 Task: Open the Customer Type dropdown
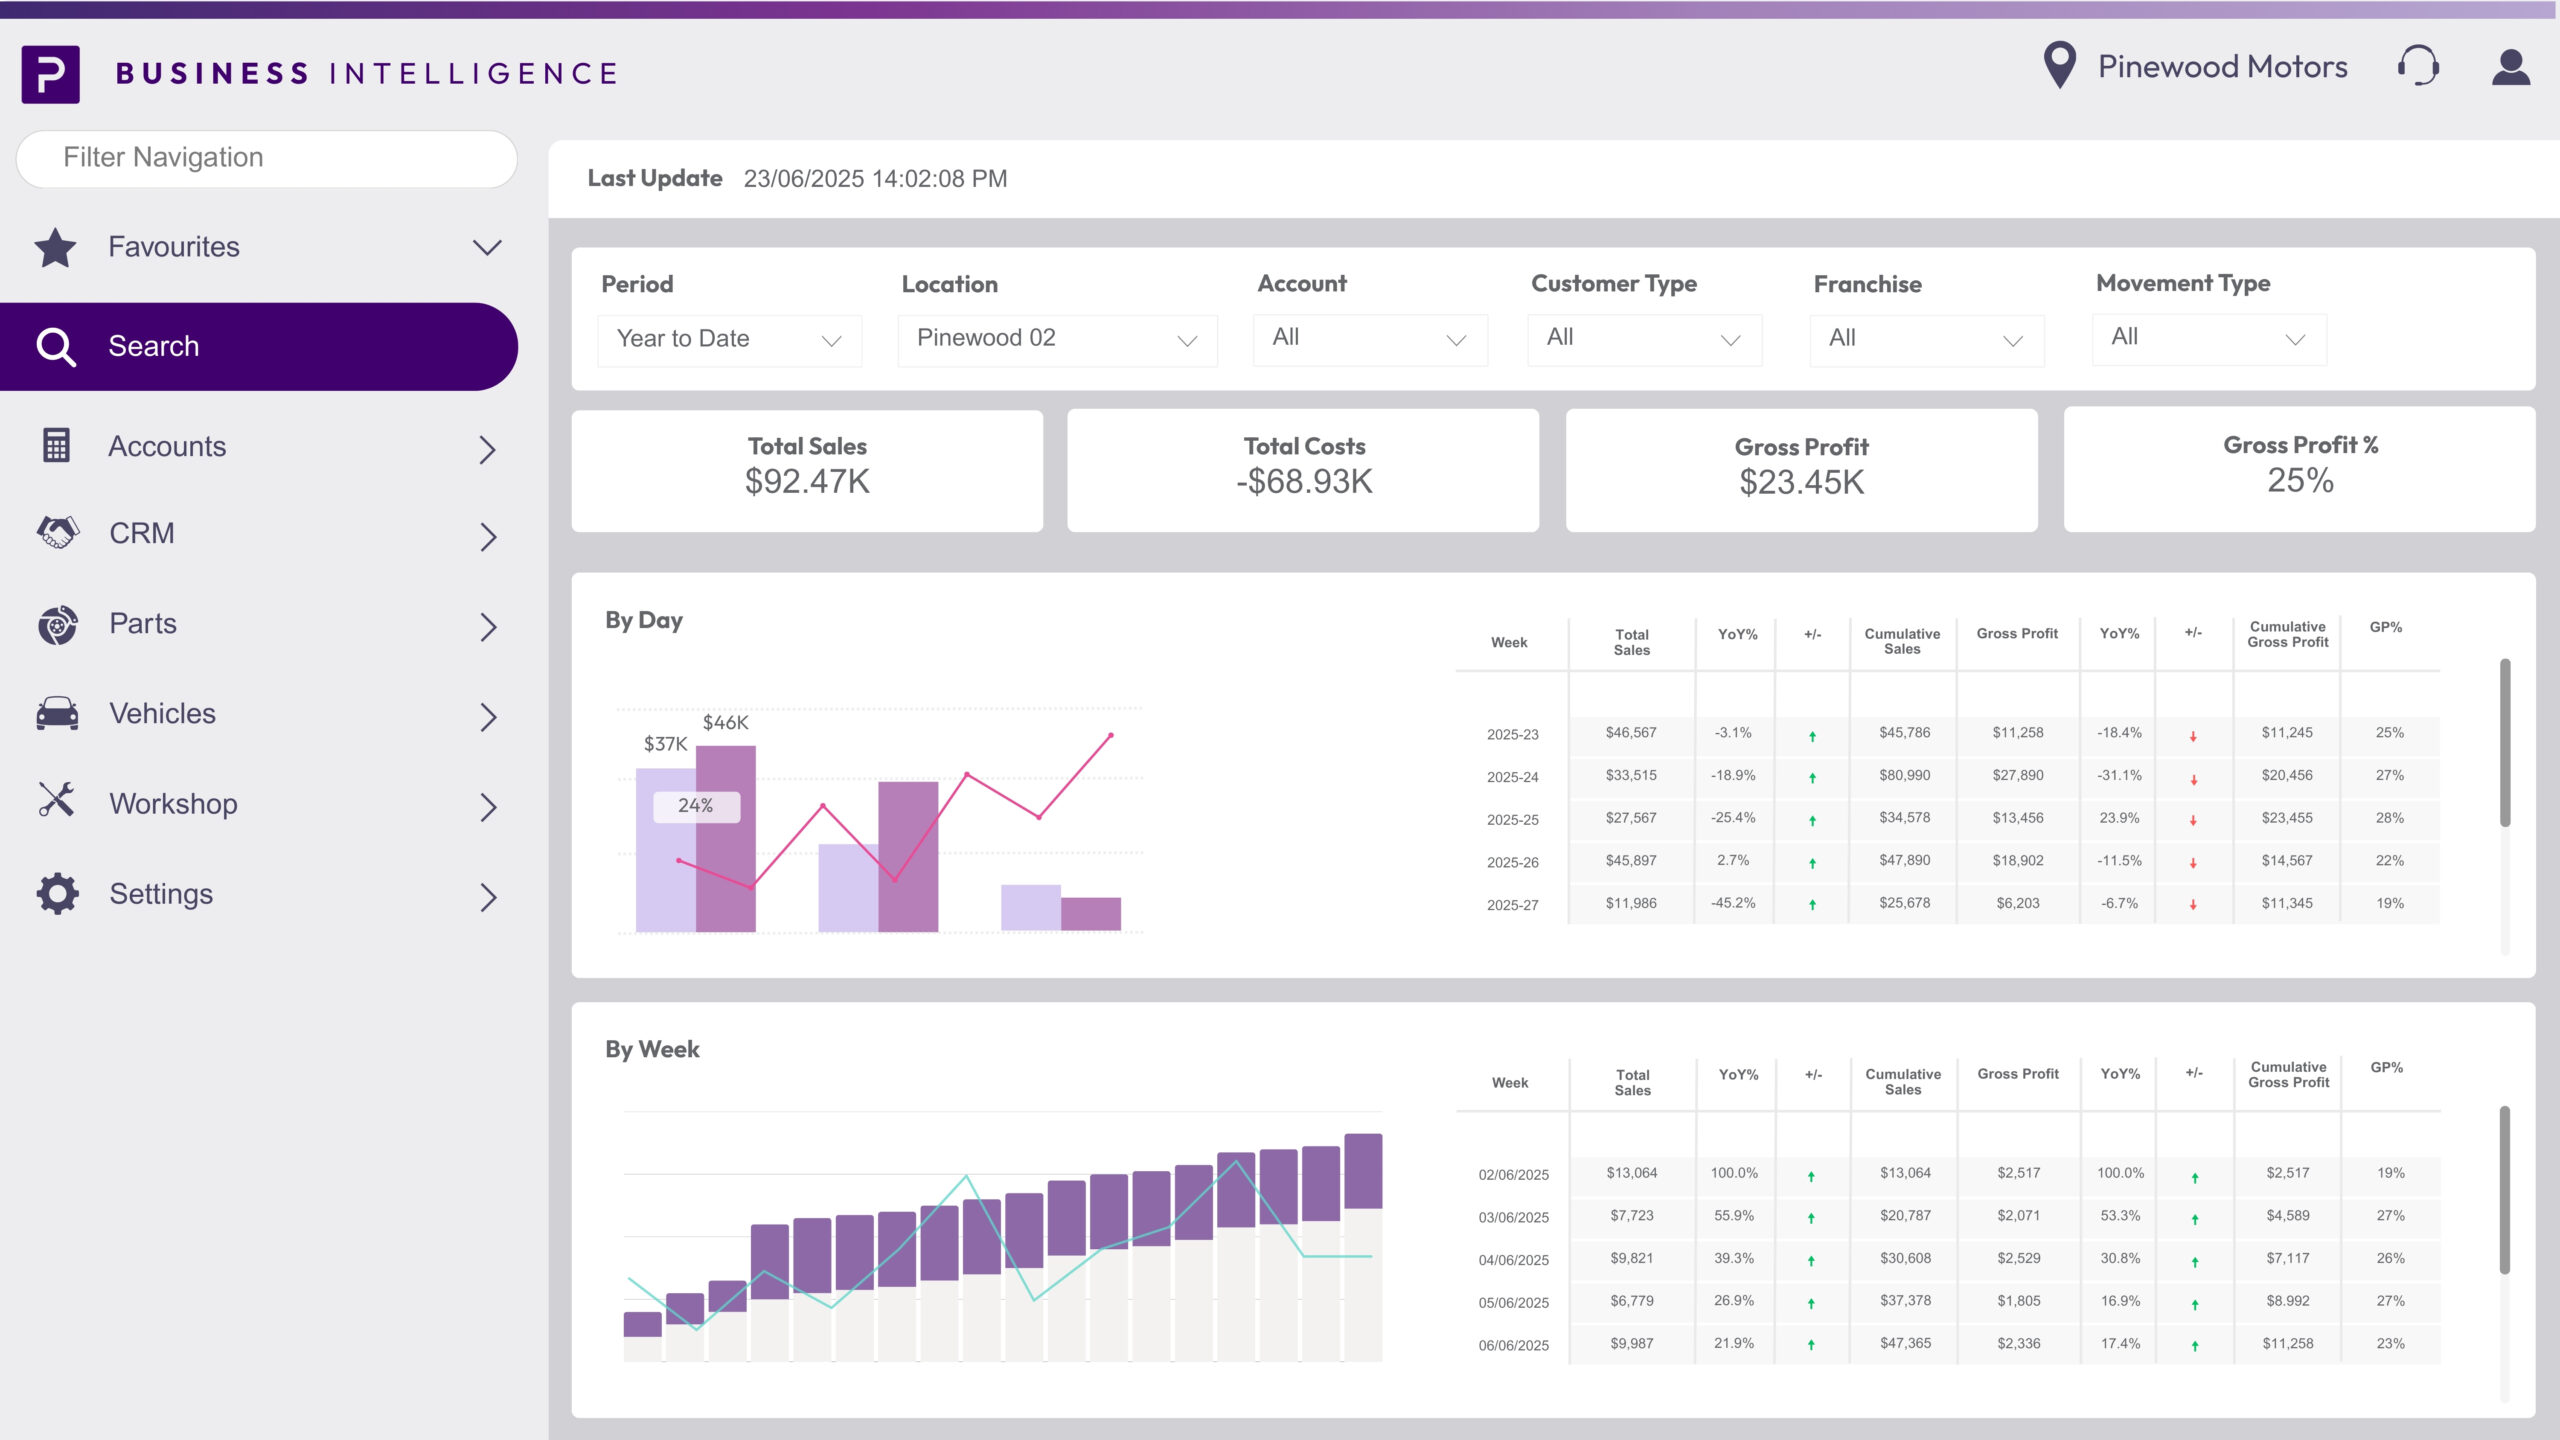1643,340
